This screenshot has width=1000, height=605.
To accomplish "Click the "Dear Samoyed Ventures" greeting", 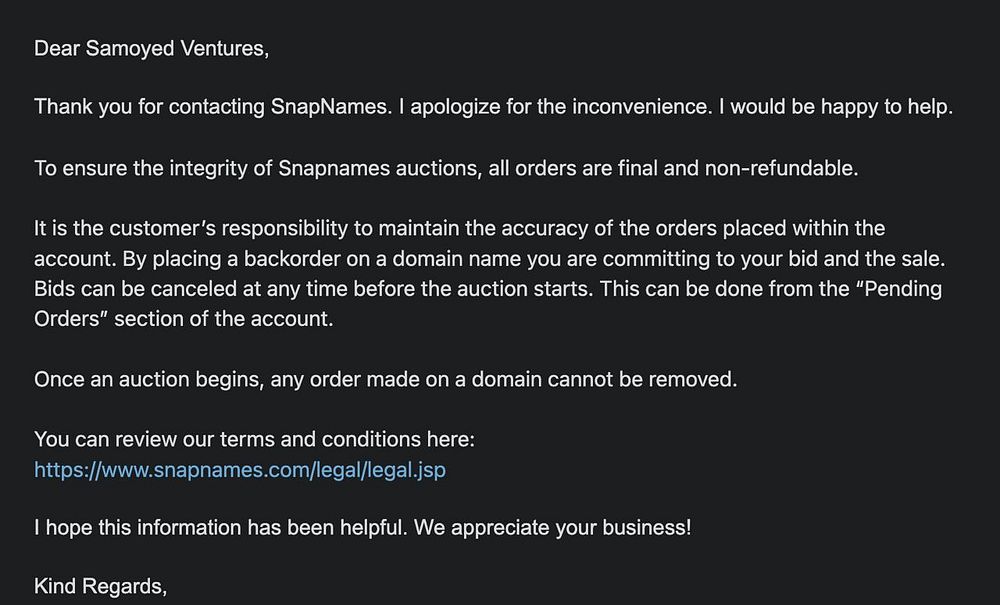I will click(151, 48).
